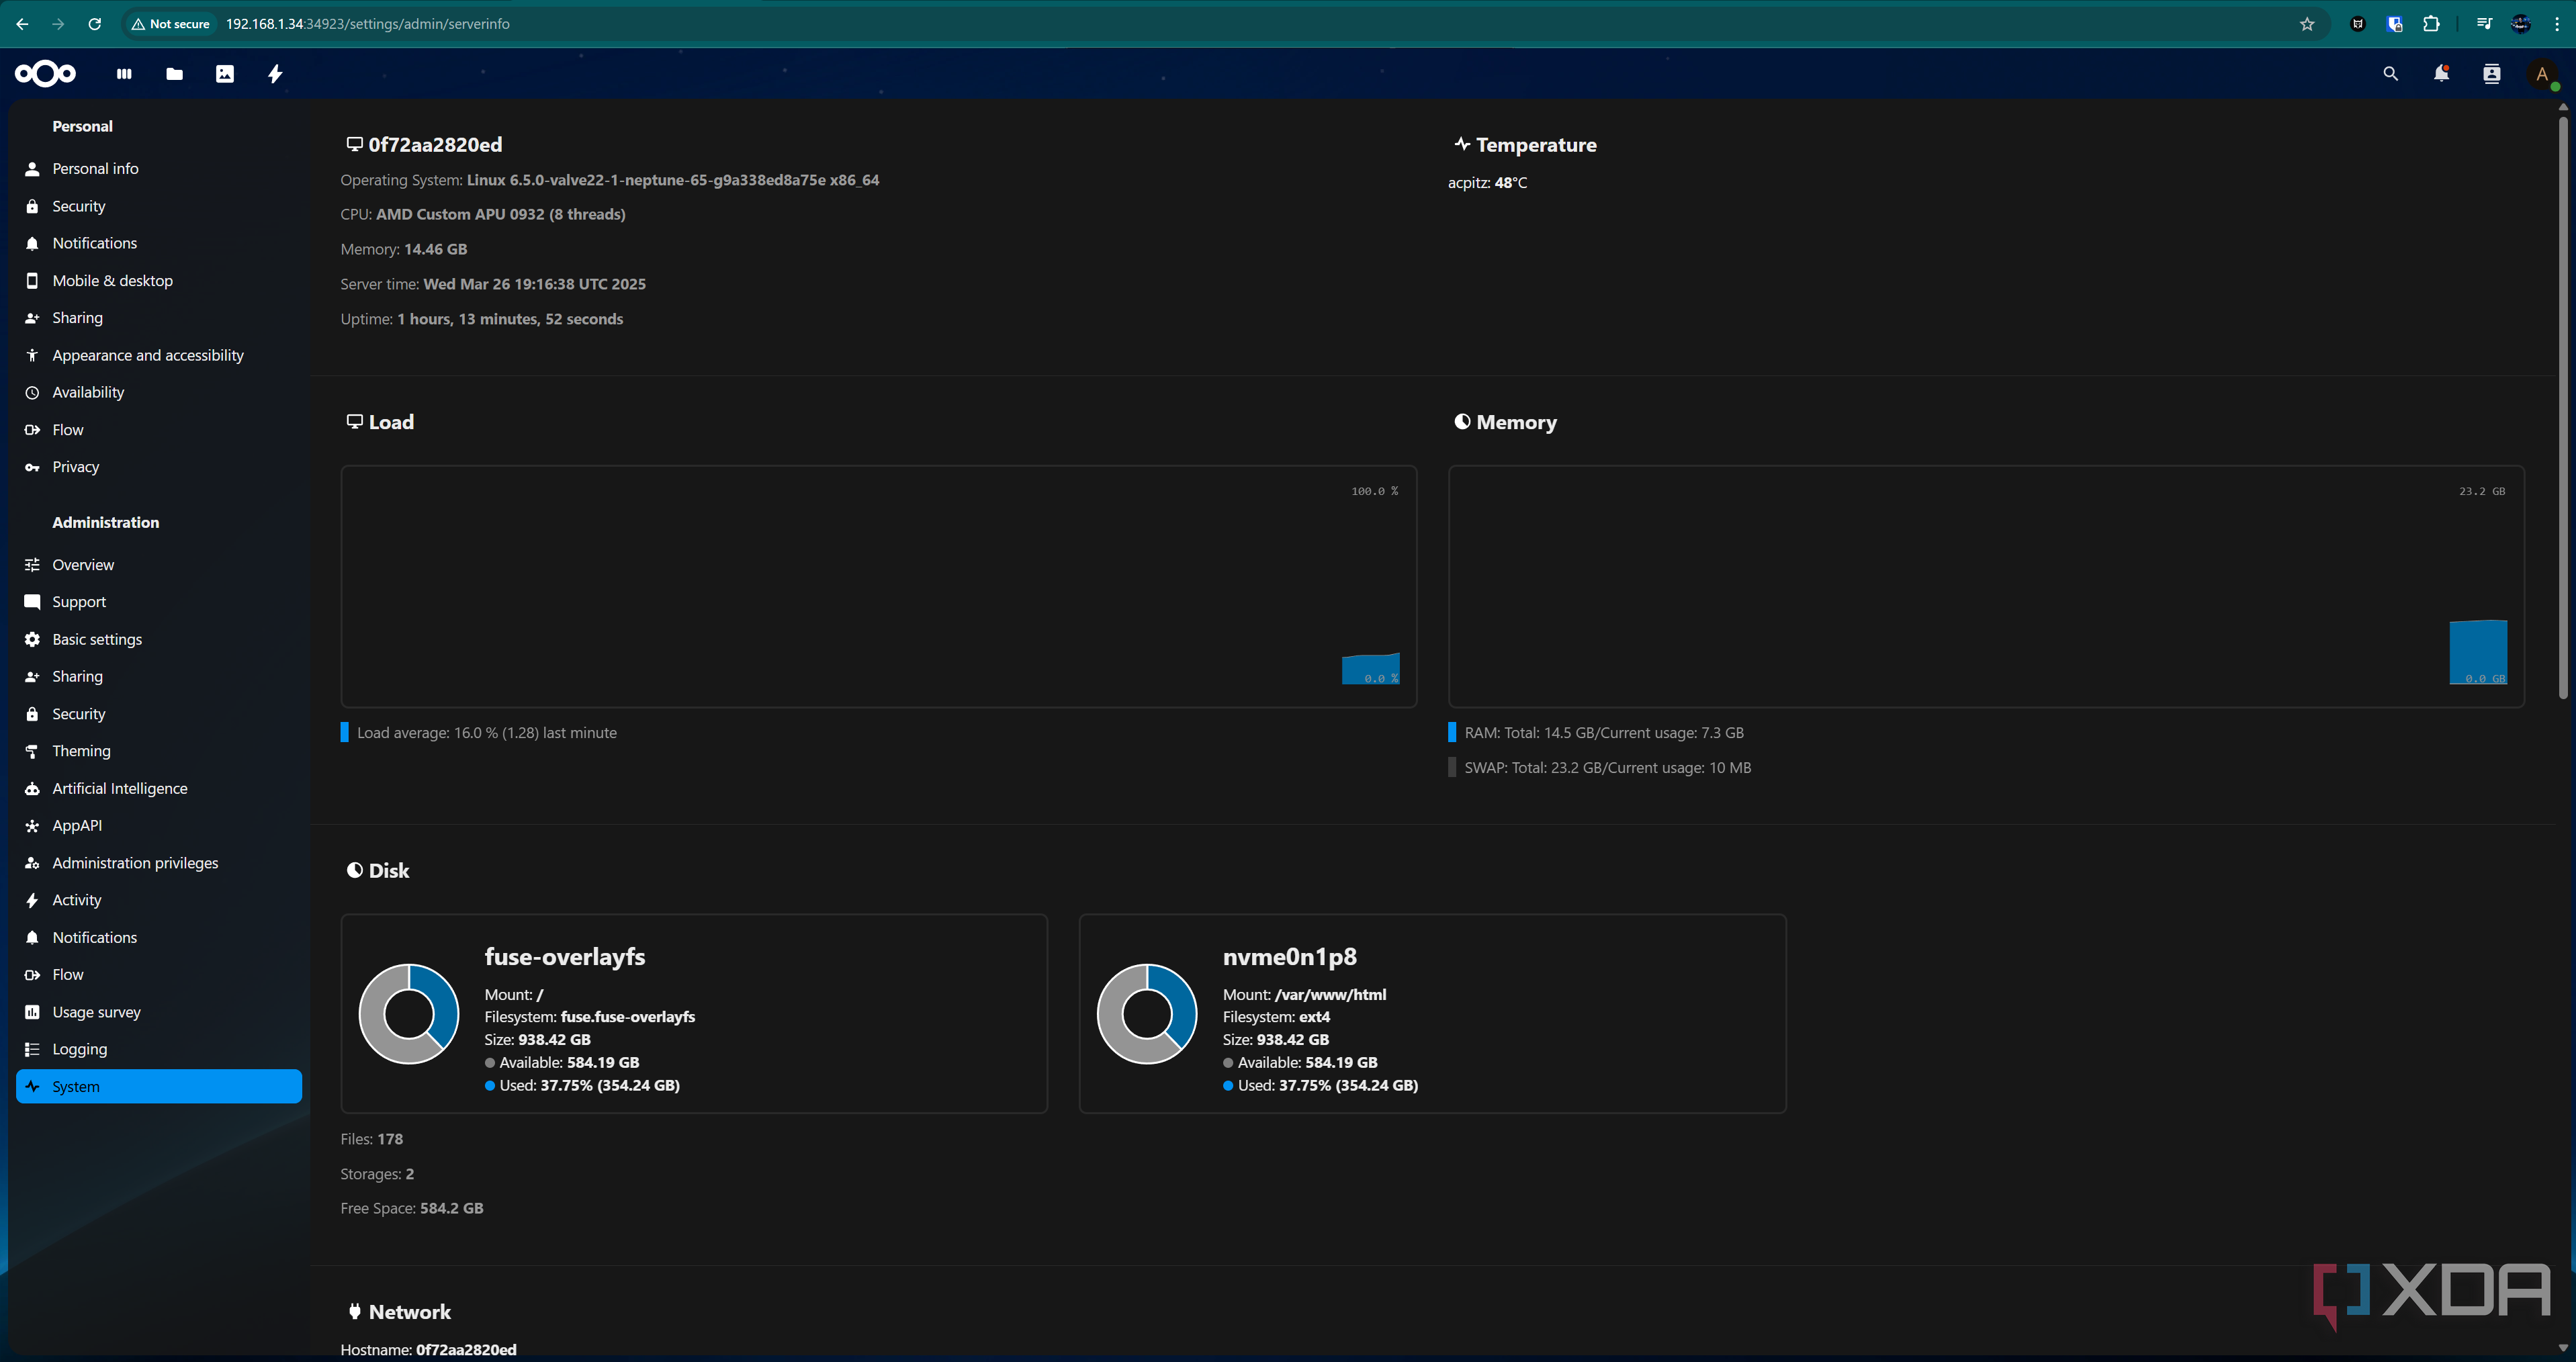This screenshot has height=1362, width=2576.
Task: Open Theming admin settings
Action: tap(159, 751)
